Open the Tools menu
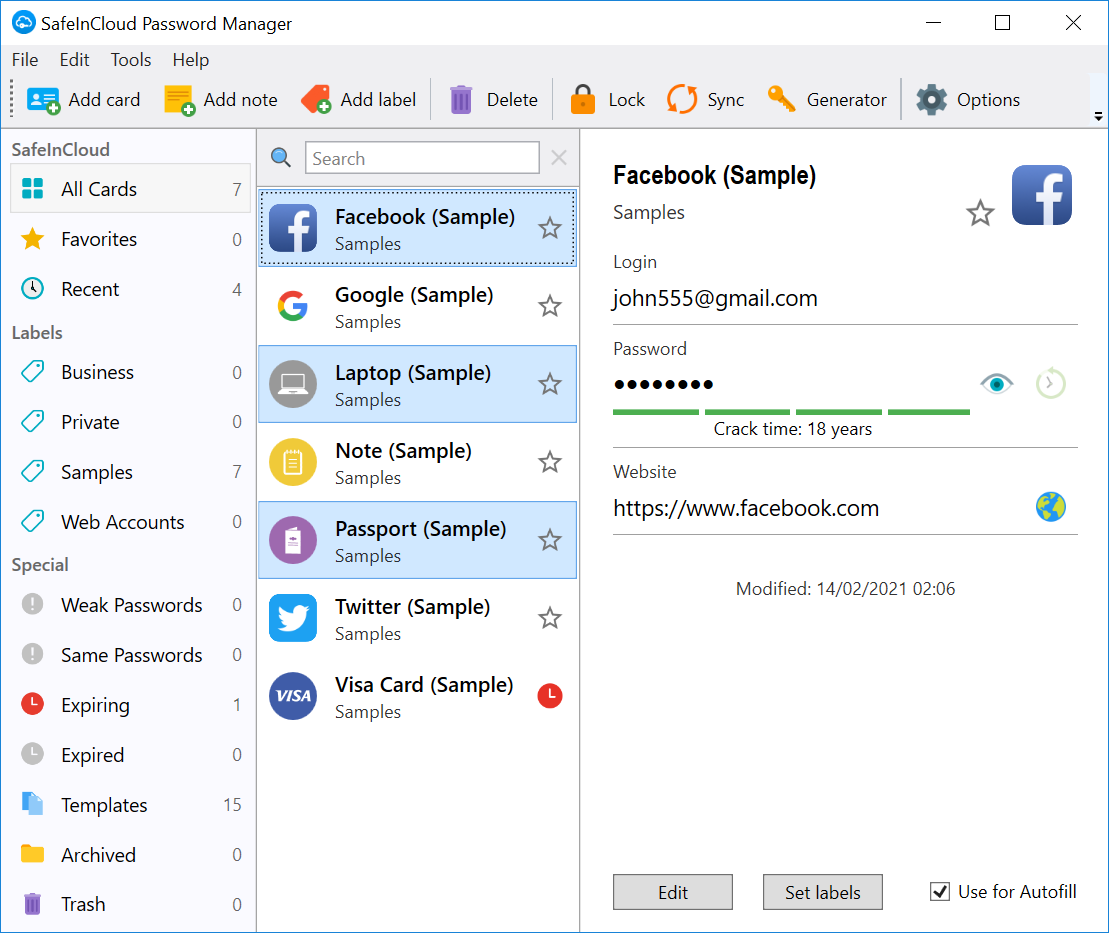The height and width of the screenshot is (933, 1109). pyautogui.click(x=131, y=60)
